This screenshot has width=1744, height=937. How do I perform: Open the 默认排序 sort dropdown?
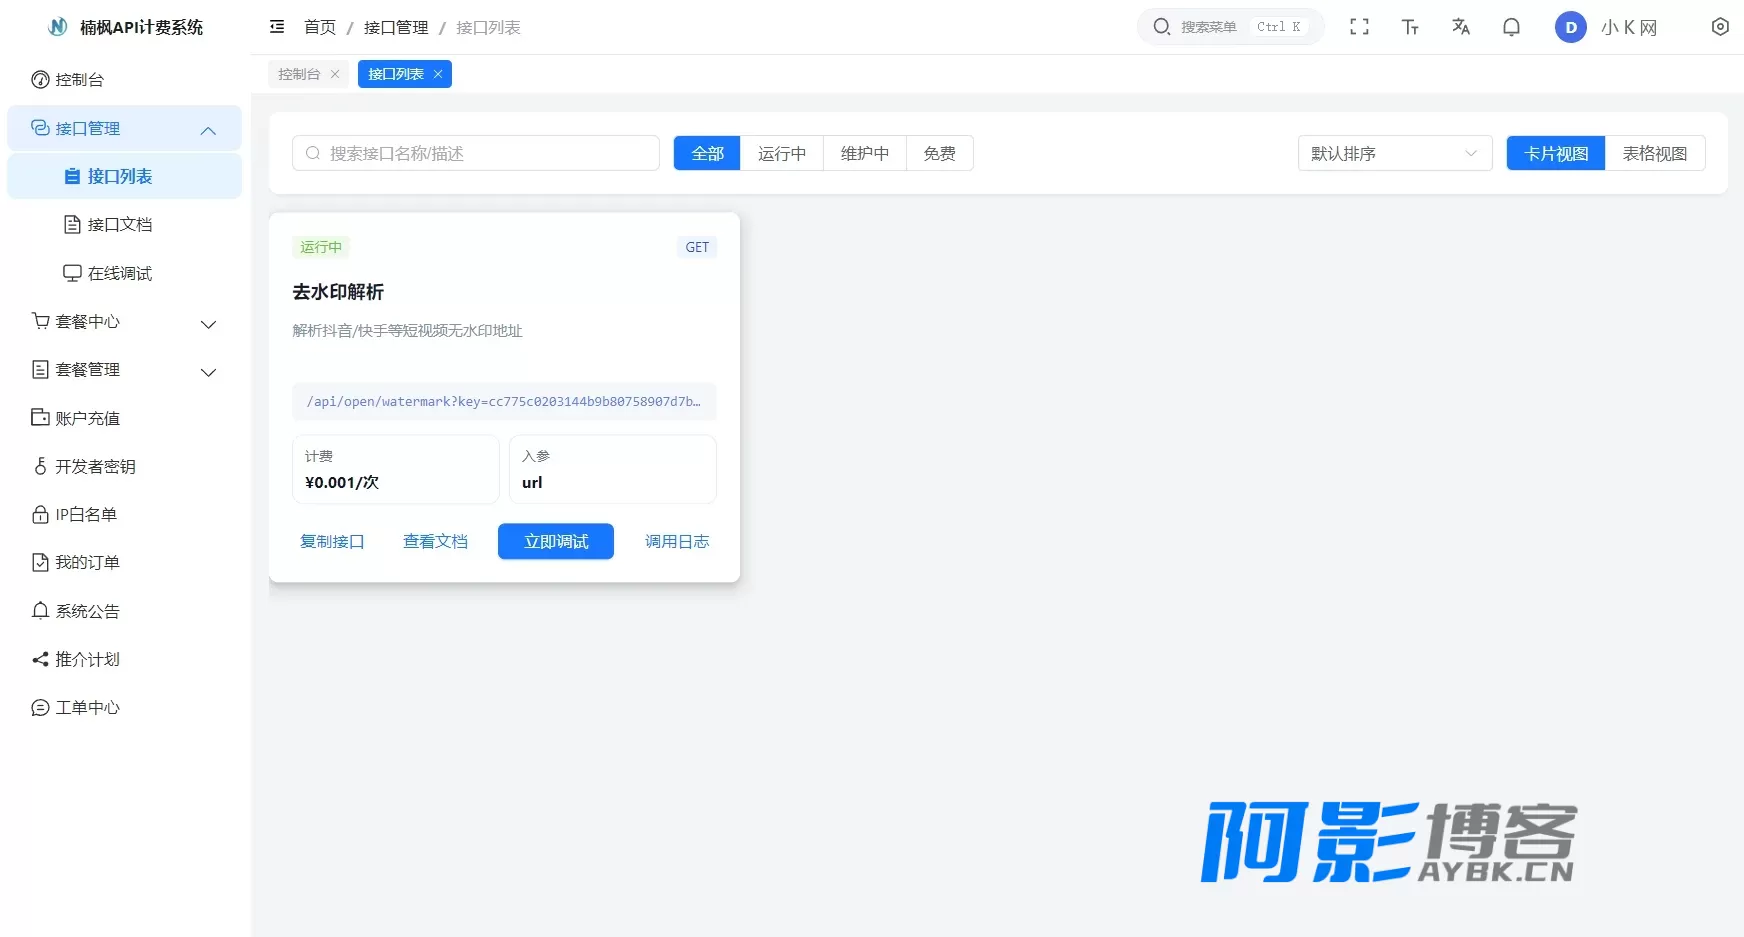[1395, 153]
